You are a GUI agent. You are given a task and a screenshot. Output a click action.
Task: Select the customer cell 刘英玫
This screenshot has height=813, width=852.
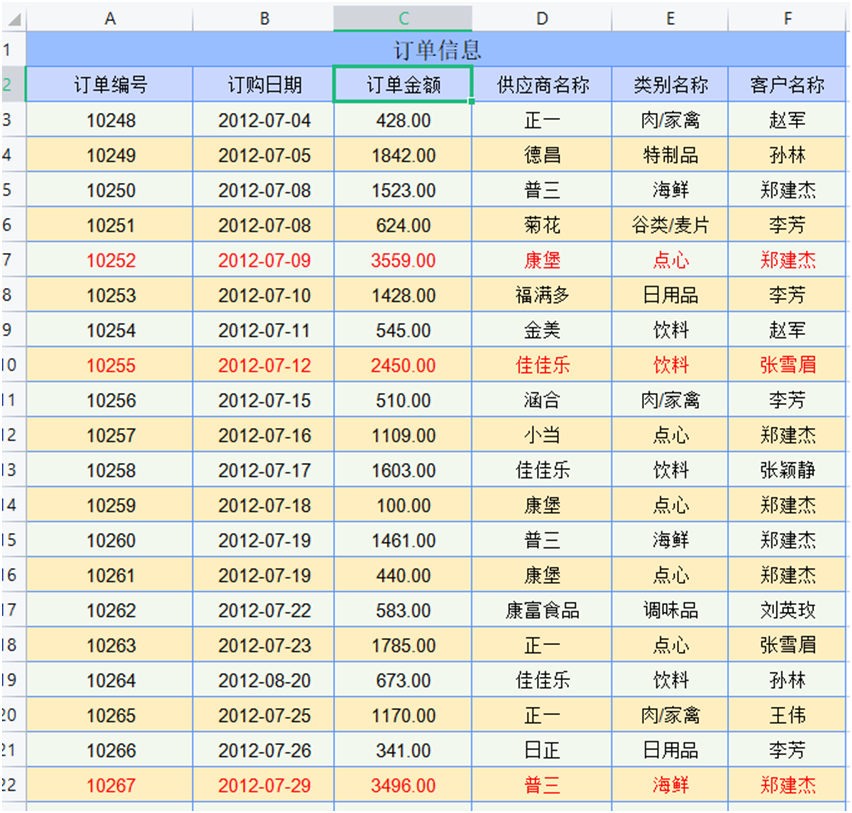(787, 610)
